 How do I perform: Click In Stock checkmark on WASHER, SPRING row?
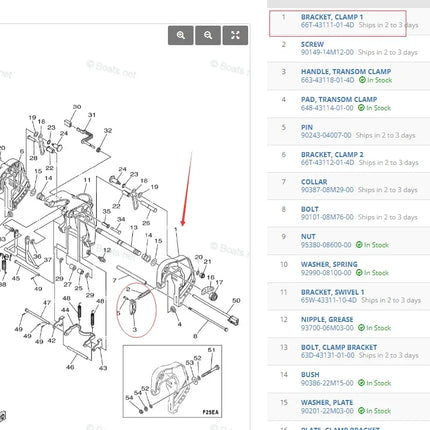(359, 273)
